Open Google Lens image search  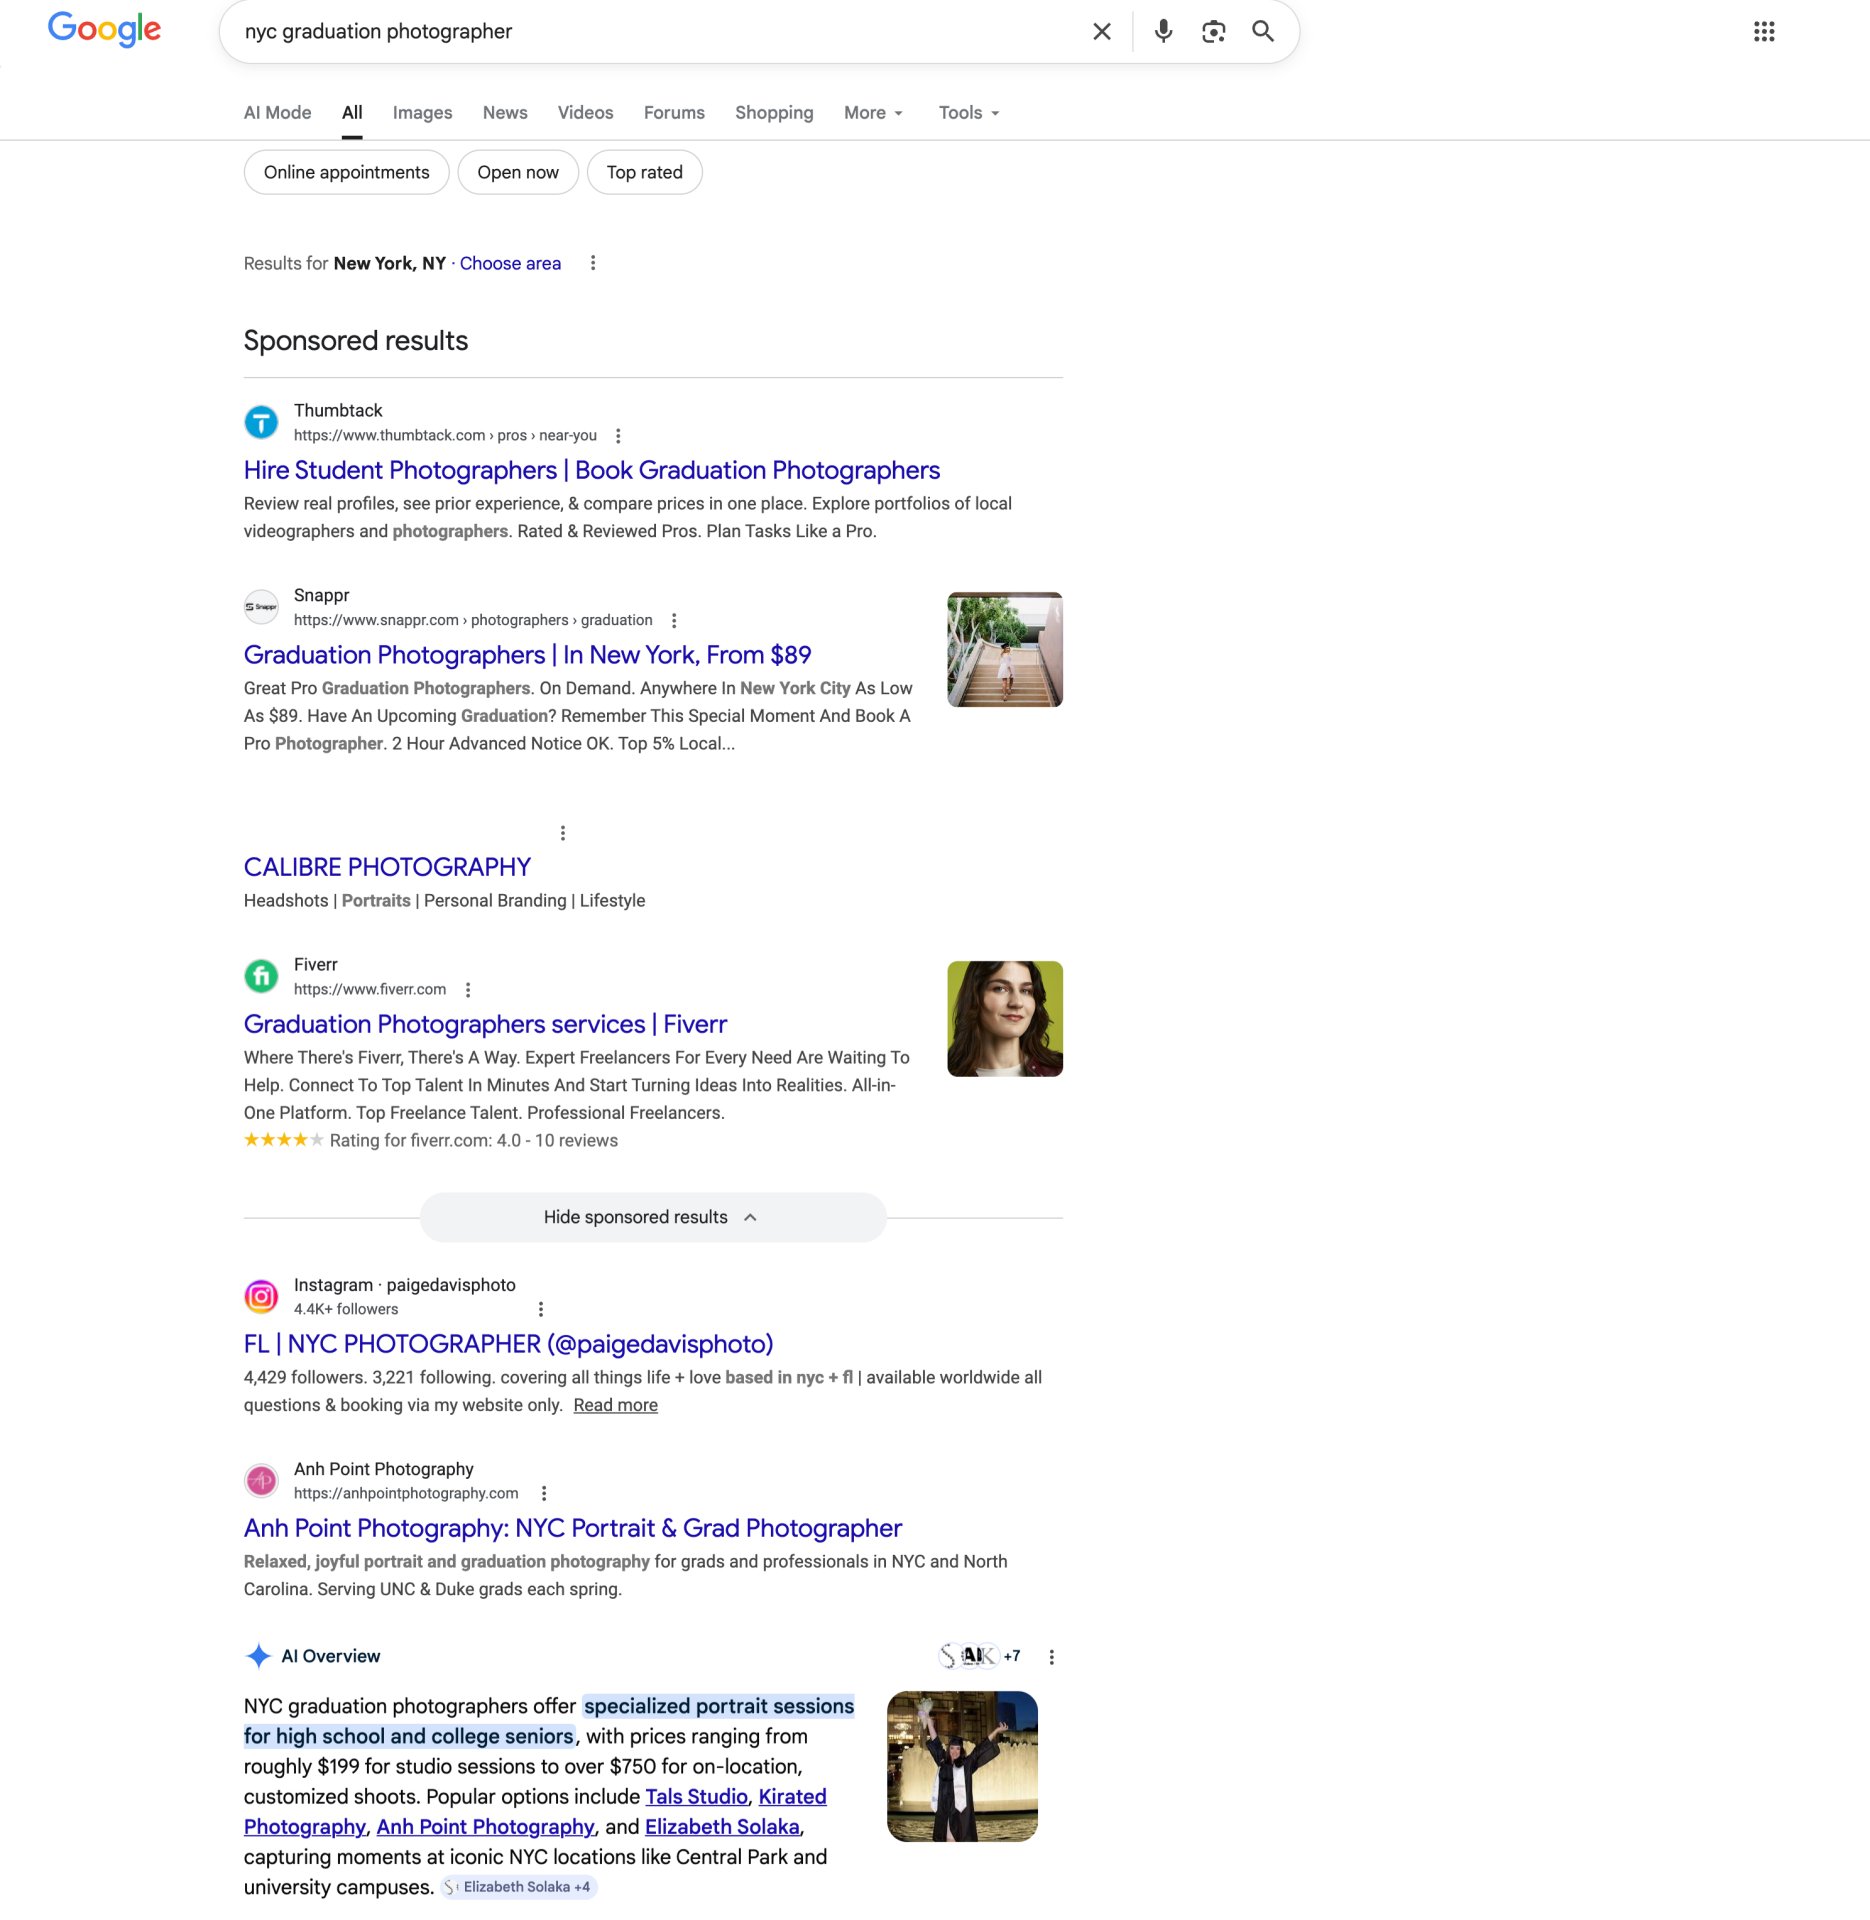(x=1213, y=32)
